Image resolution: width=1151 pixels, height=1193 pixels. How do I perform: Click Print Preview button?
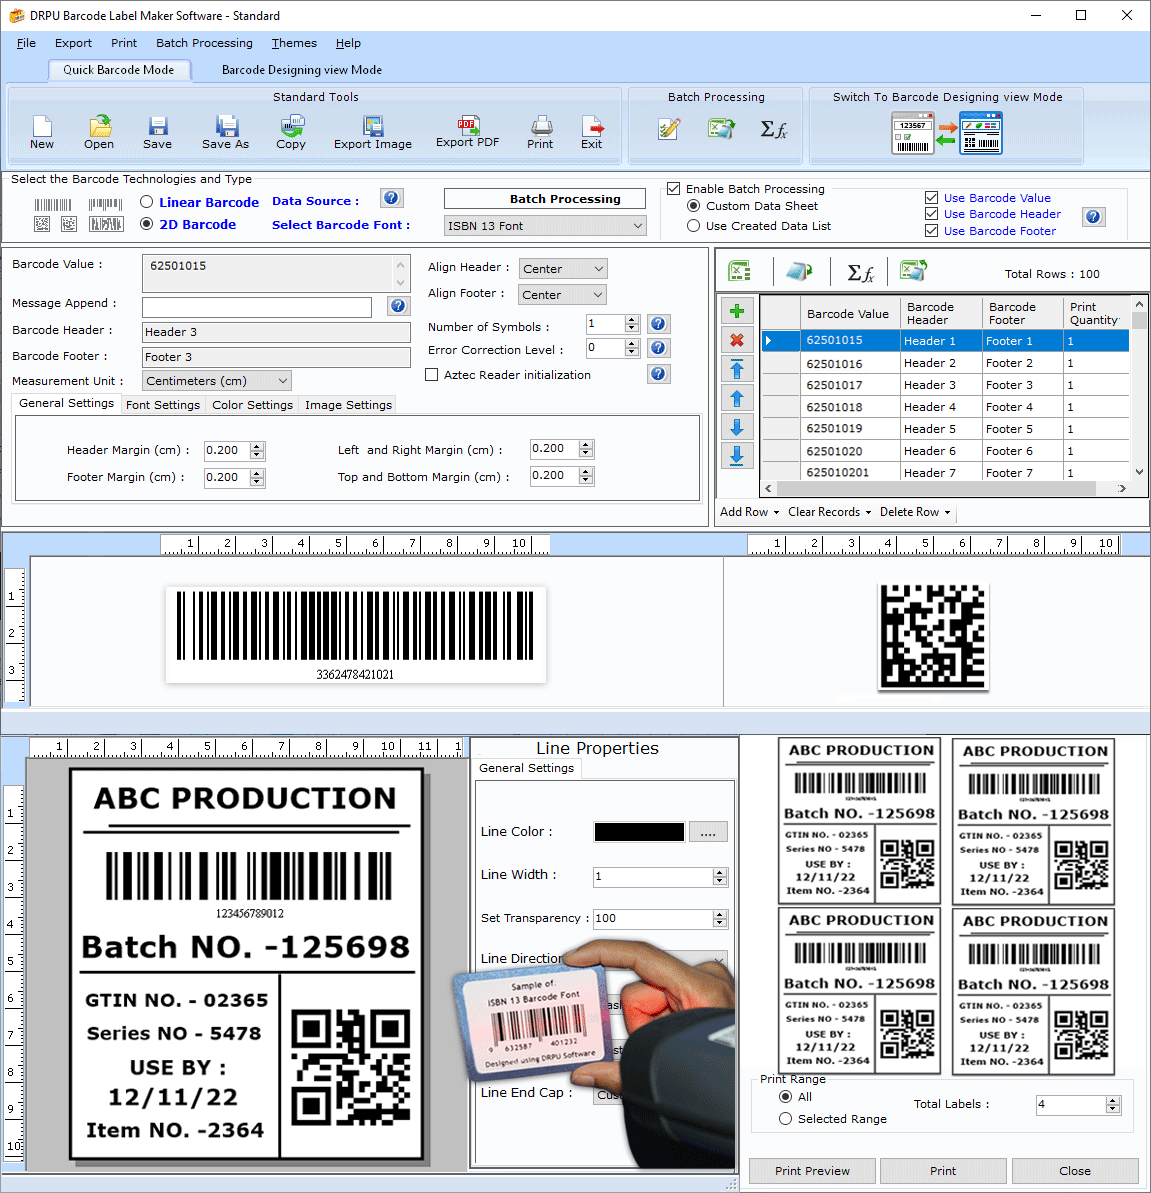[812, 1171]
